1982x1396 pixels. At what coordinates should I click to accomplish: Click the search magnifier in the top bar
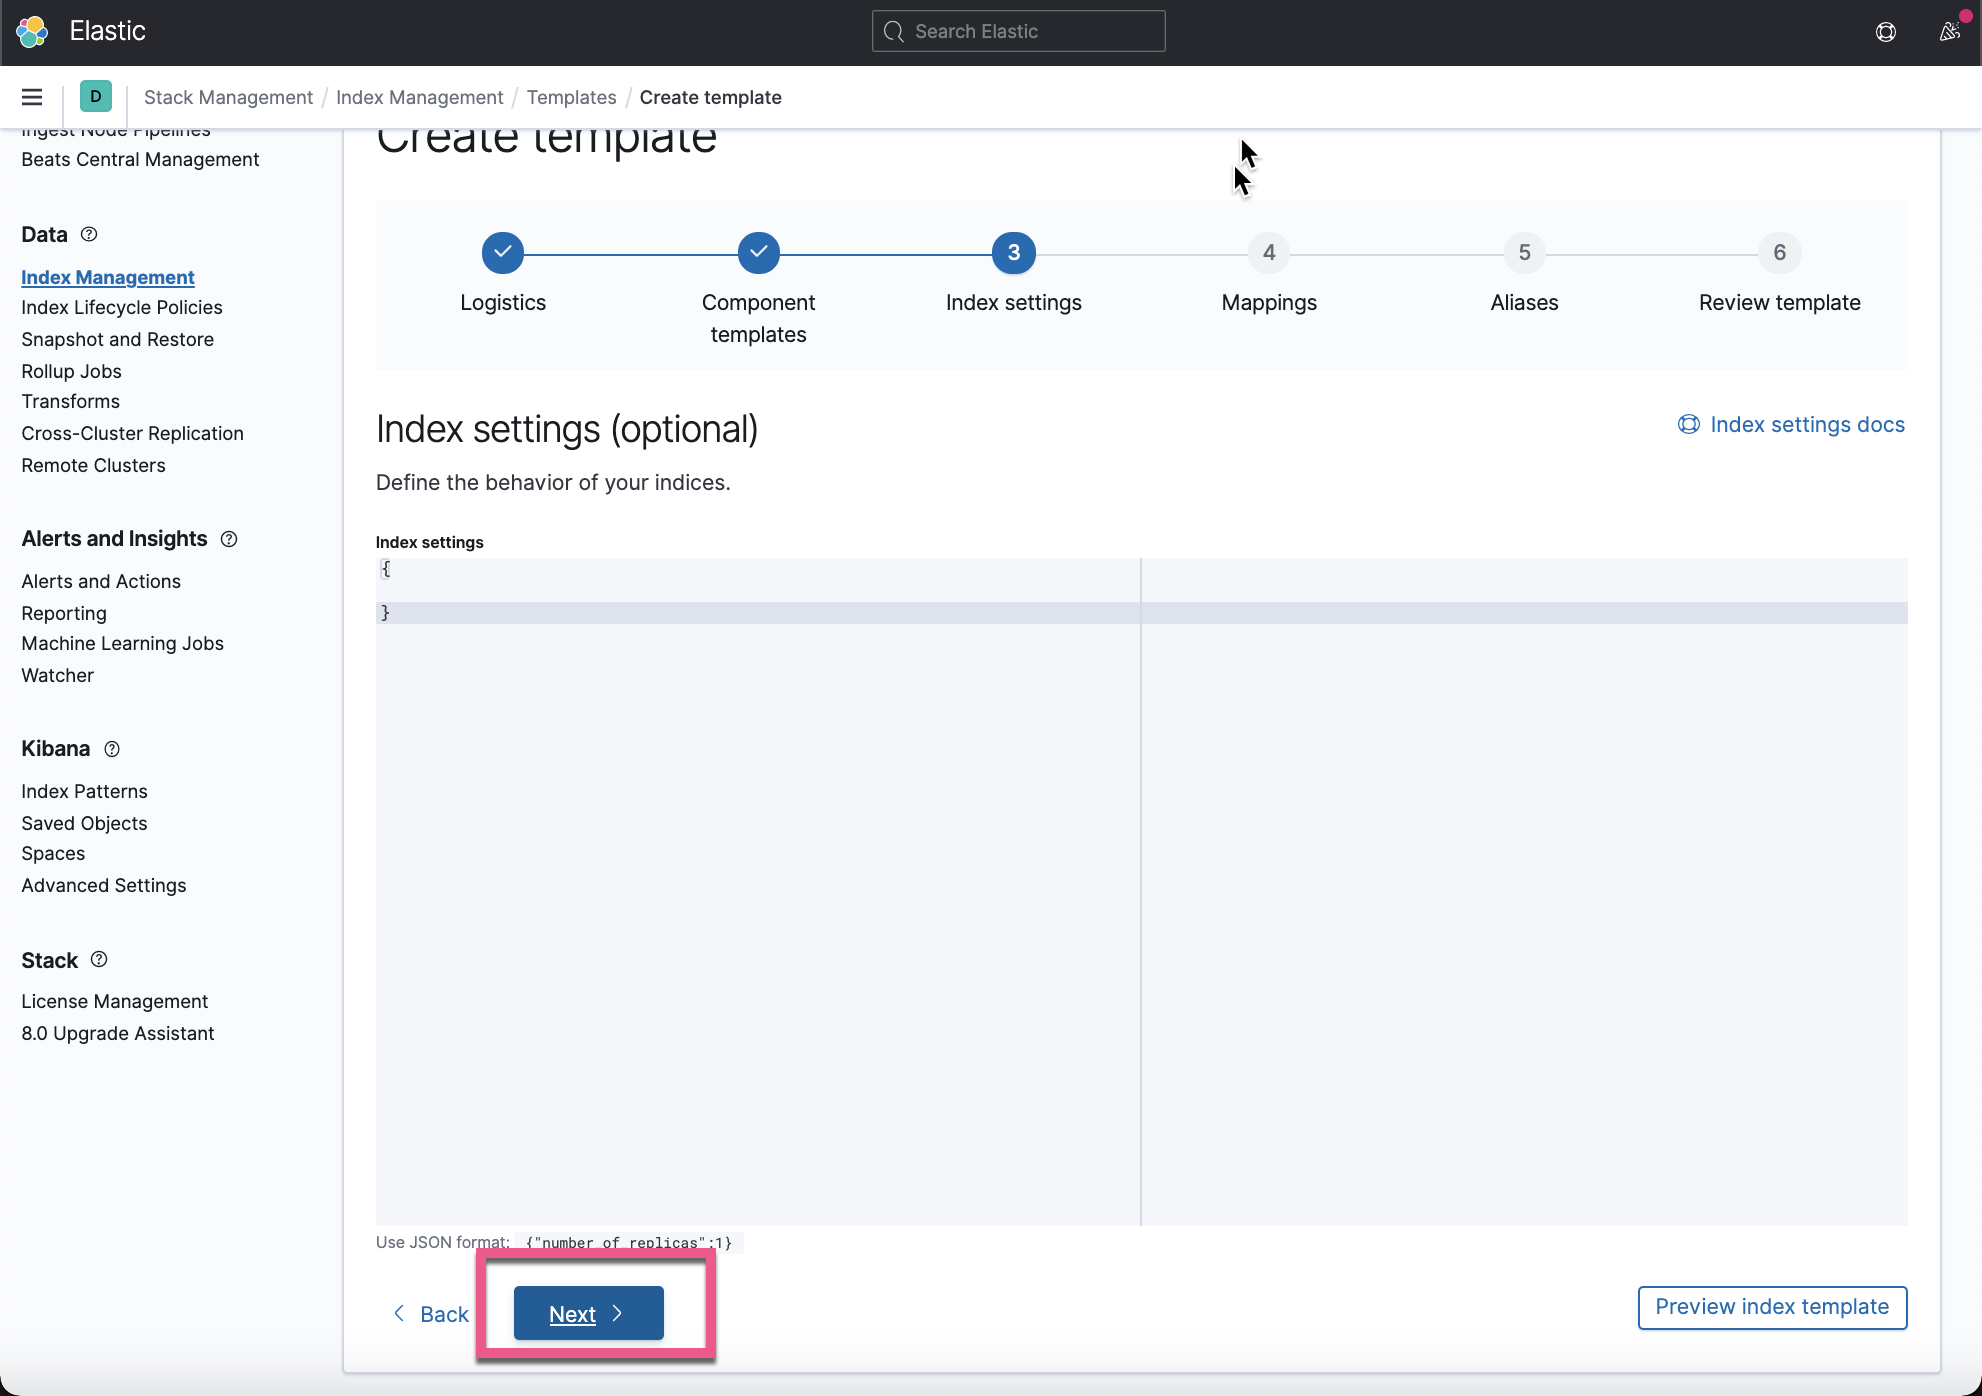pyautogui.click(x=894, y=31)
